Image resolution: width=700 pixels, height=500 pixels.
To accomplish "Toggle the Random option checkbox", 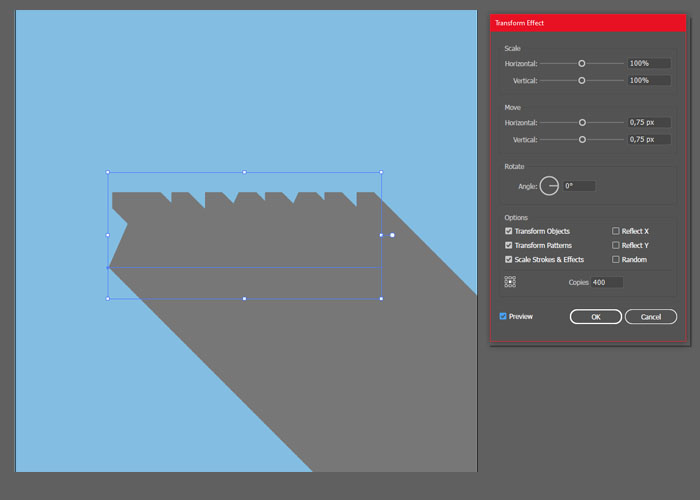I will 616,259.
